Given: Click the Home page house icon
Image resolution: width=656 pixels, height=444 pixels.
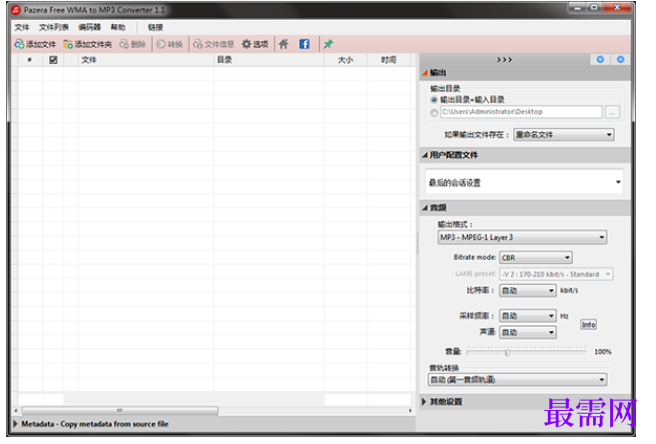Looking at the screenshot, I should click(284, 44).
